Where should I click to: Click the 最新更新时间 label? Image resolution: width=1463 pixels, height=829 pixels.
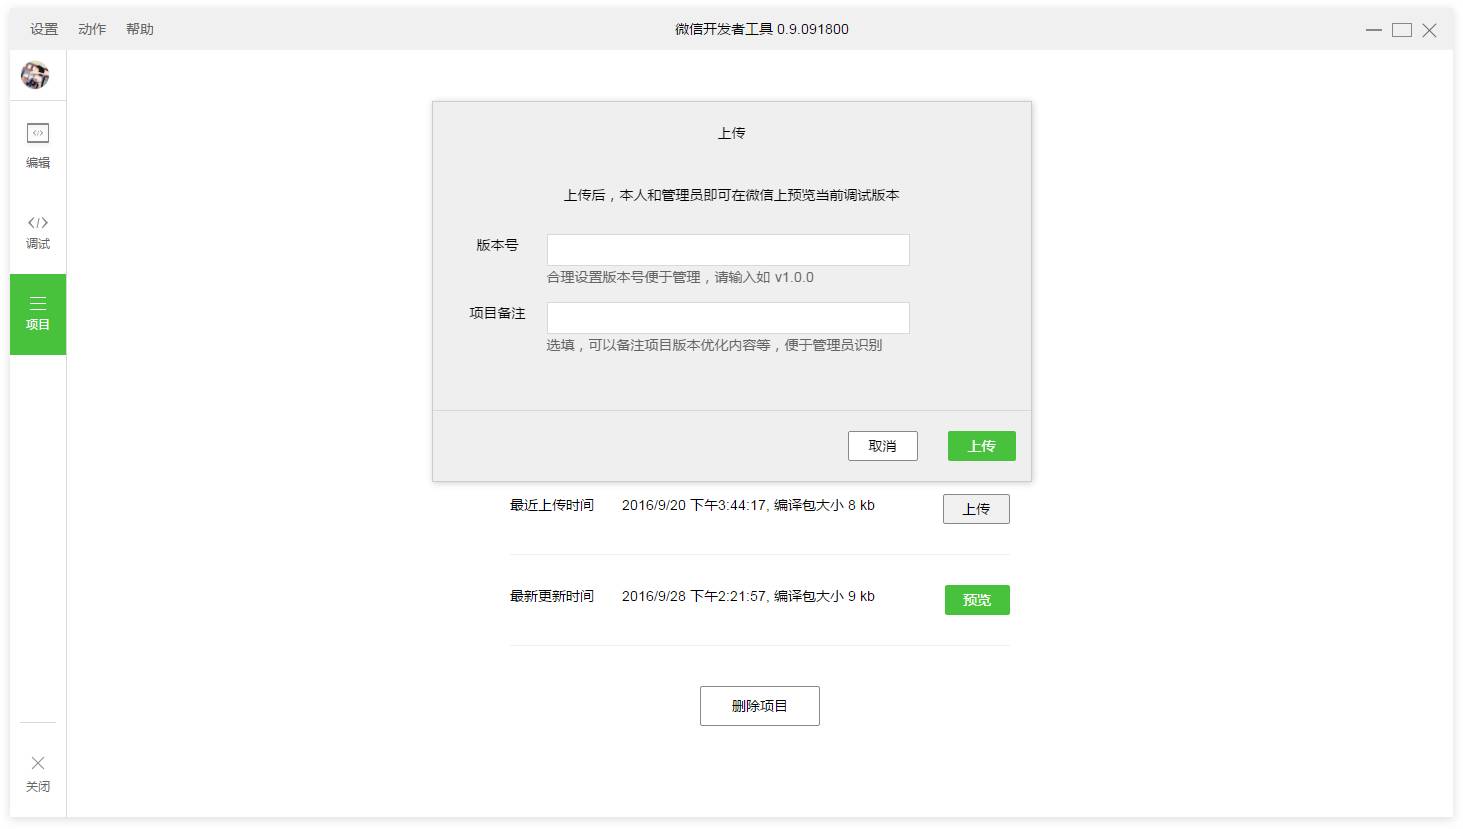click(552, 596)
